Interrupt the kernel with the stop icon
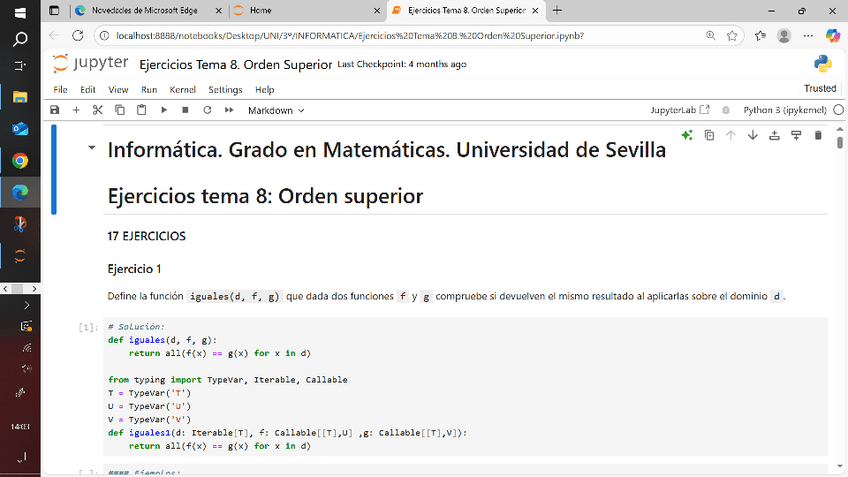 186,110
